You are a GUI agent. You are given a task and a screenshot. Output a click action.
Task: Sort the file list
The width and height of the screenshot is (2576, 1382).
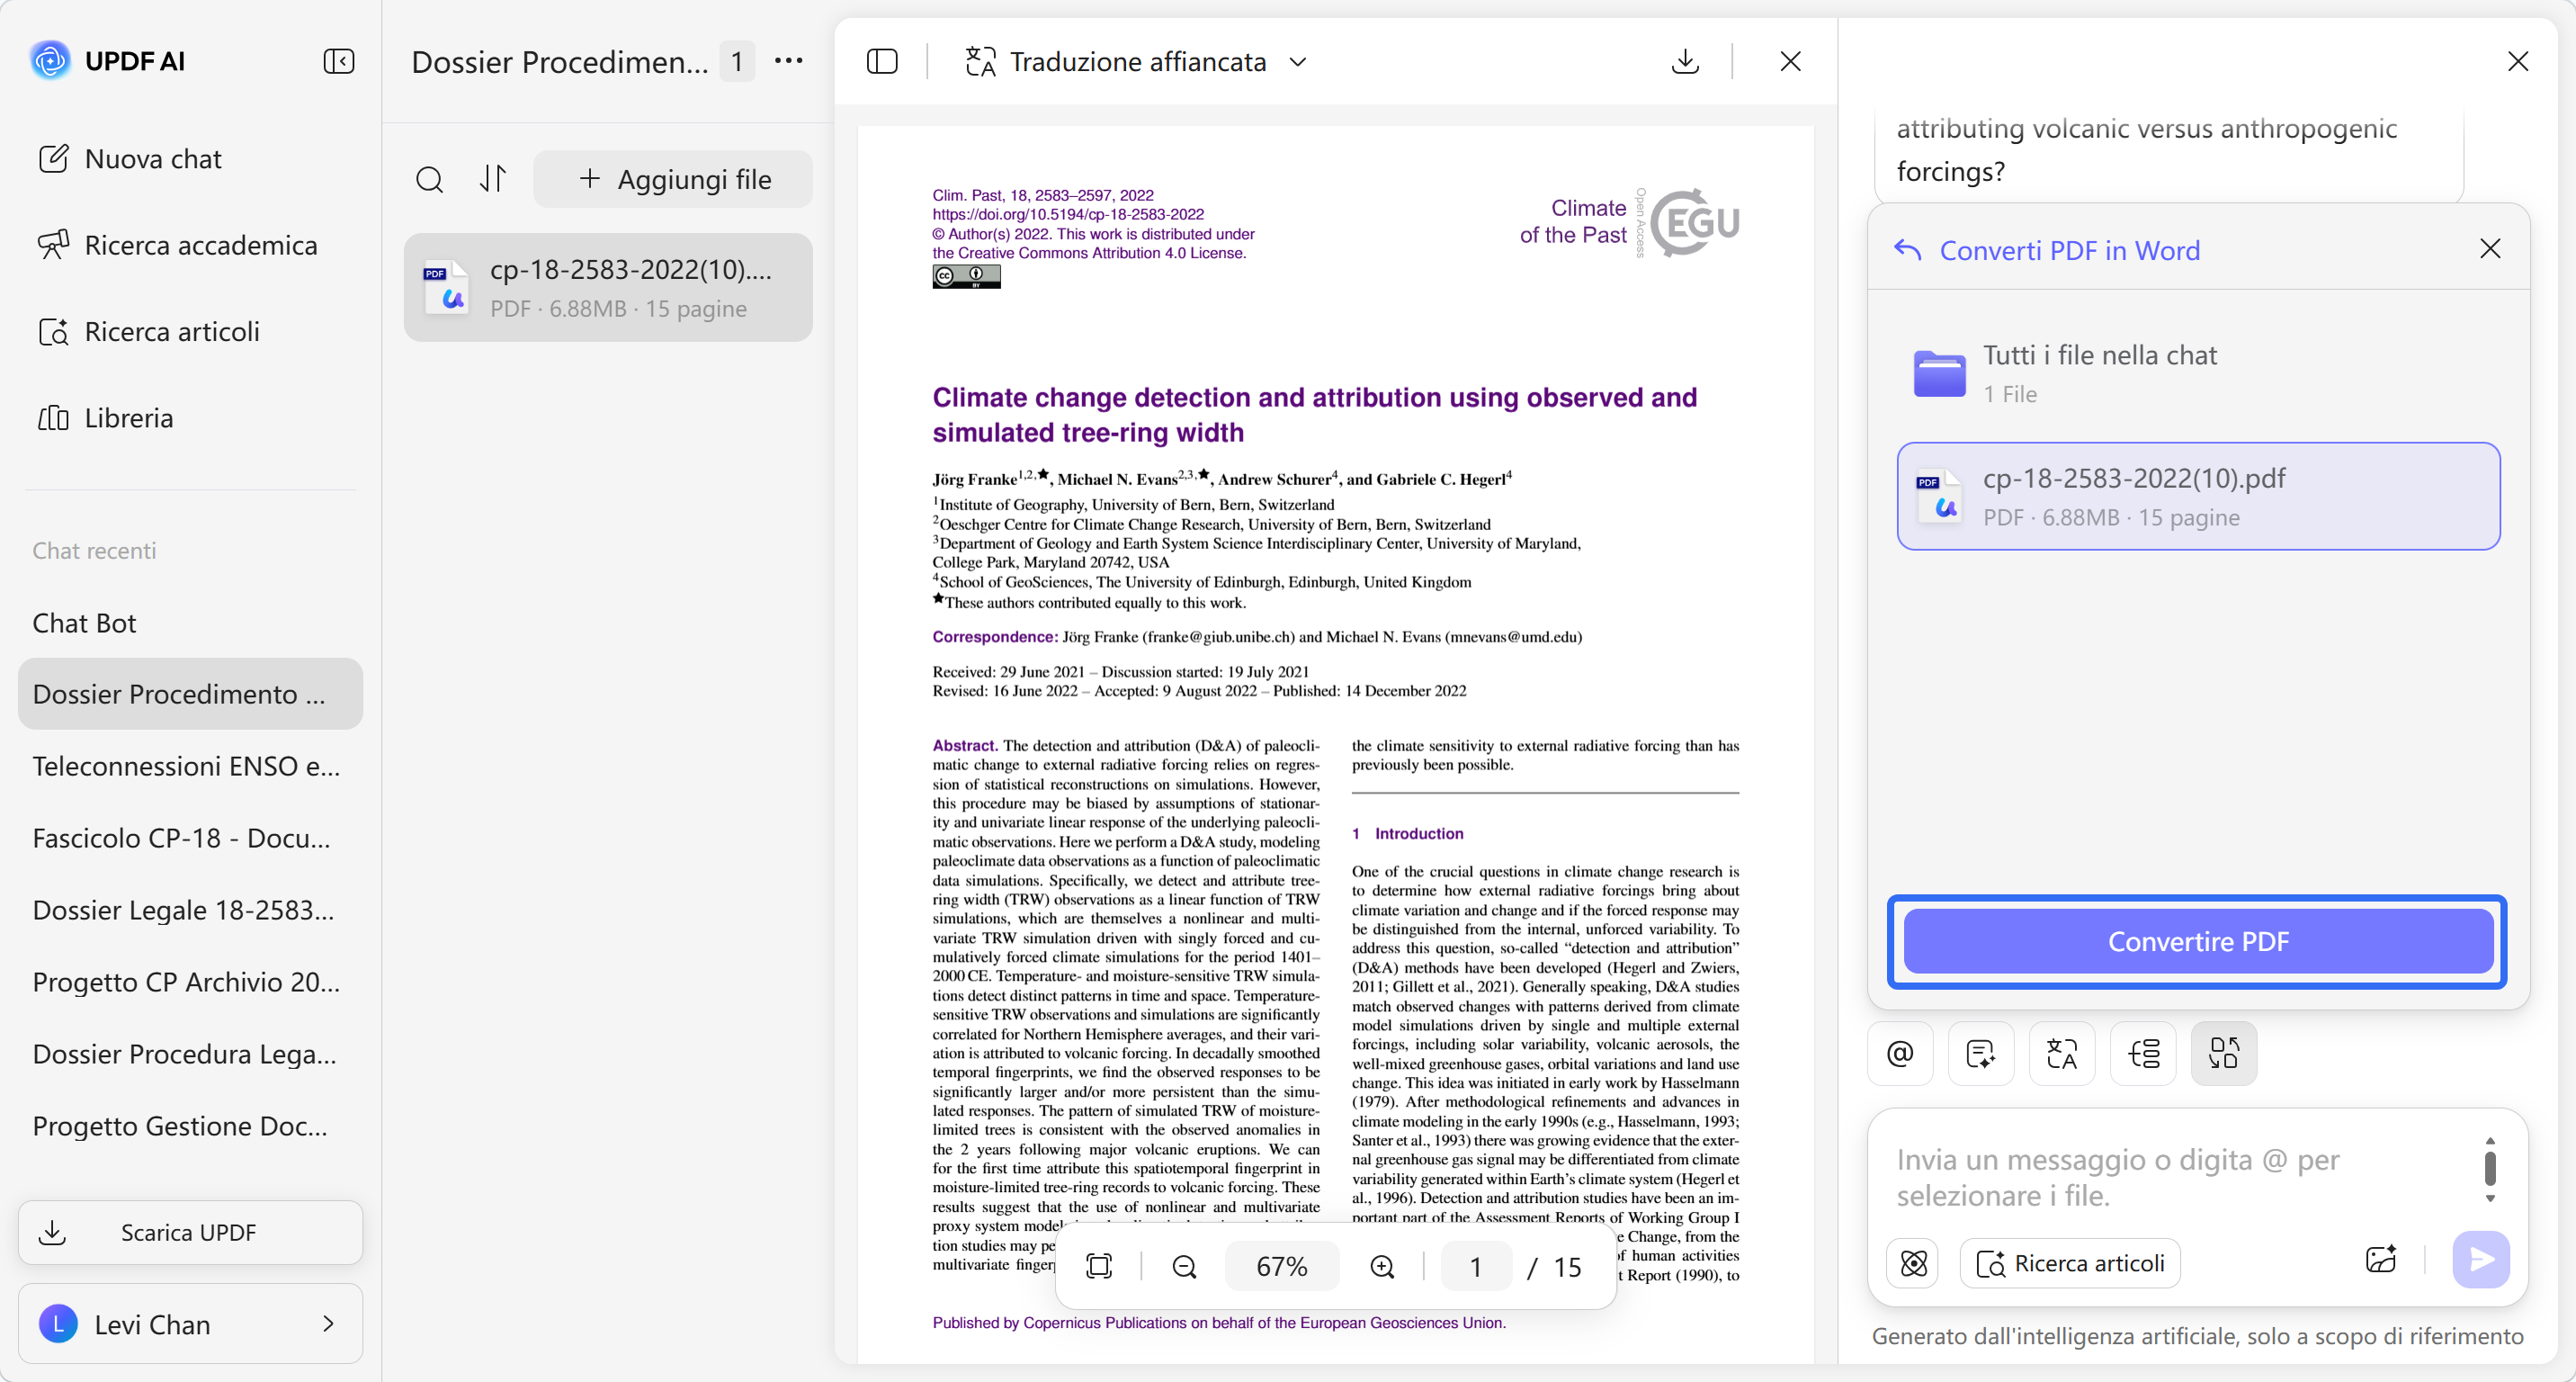(493, 179)
